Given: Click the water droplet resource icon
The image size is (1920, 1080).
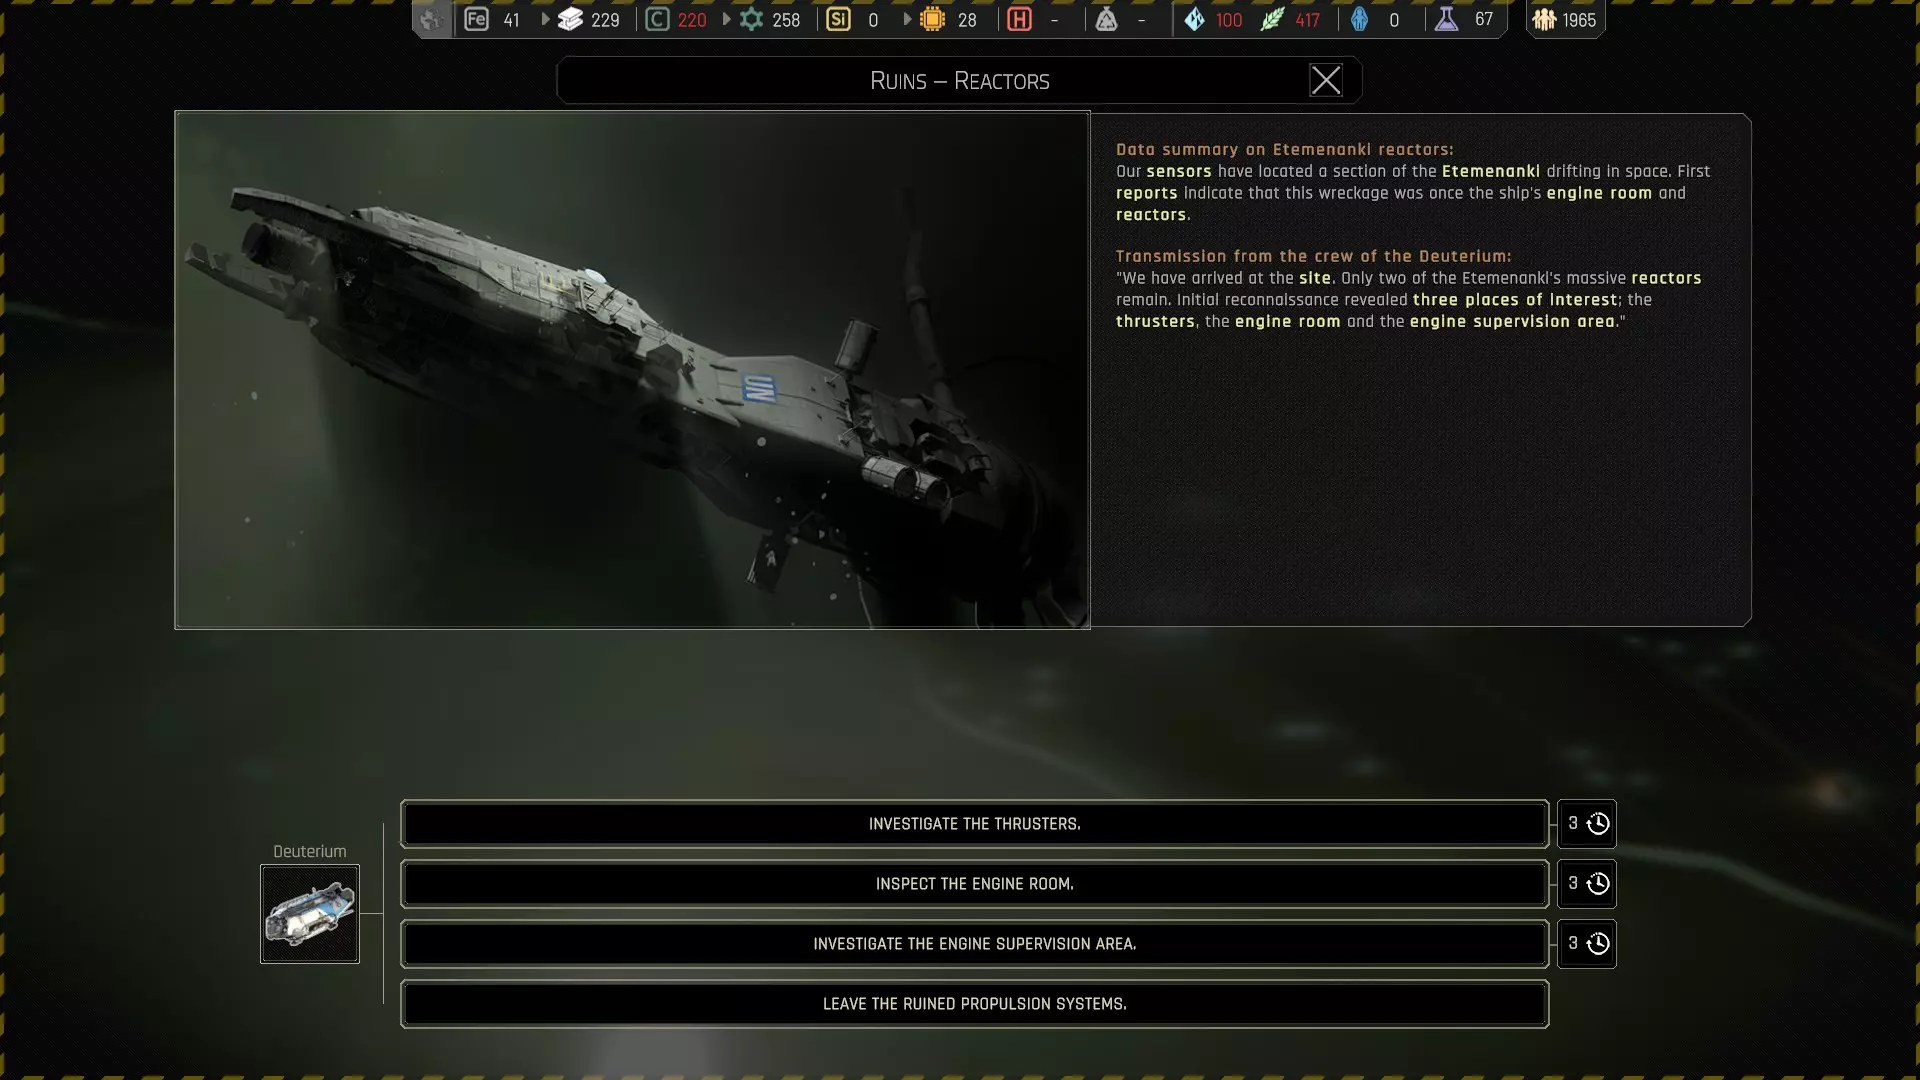Looking at the screenshot, I should tap(1194, 19).
